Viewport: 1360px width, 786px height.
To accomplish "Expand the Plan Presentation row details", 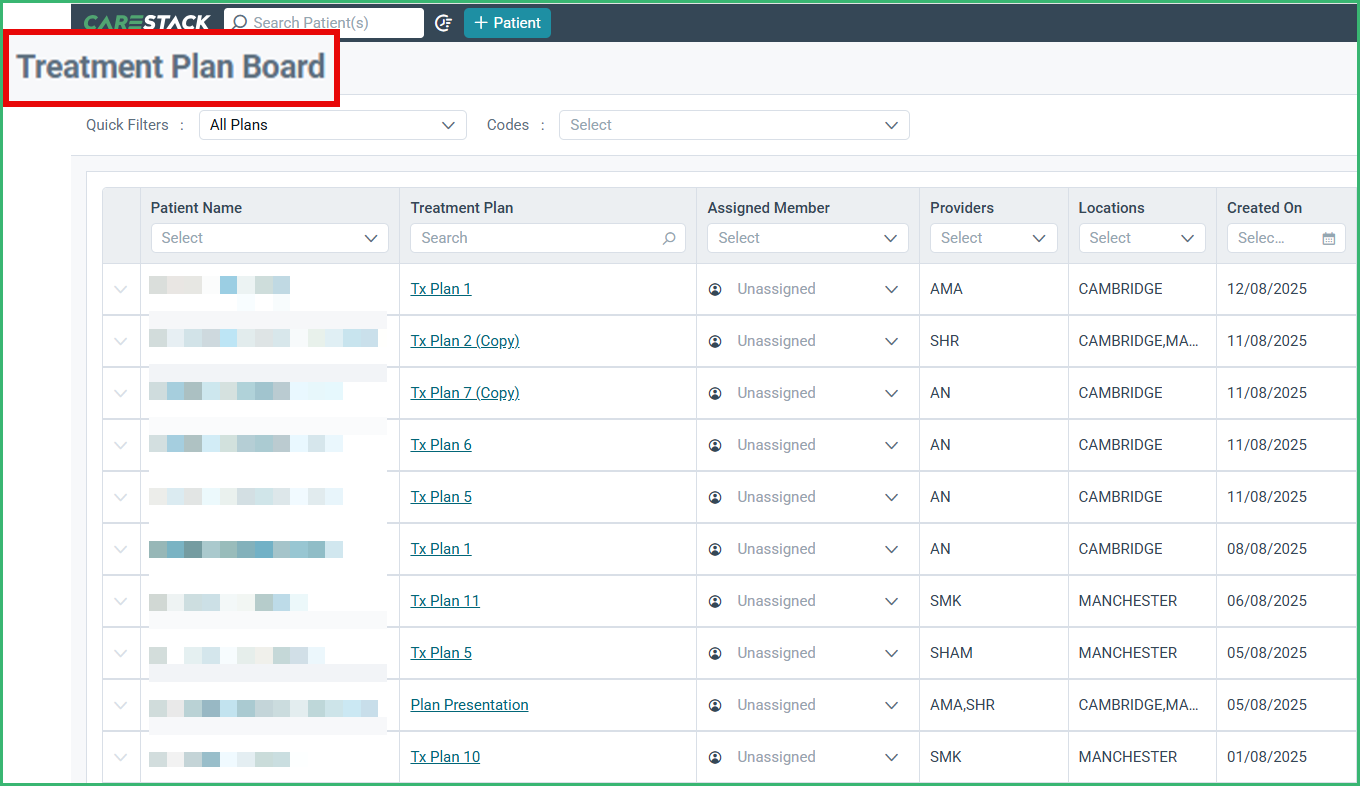I will click(x=120, y=704).
